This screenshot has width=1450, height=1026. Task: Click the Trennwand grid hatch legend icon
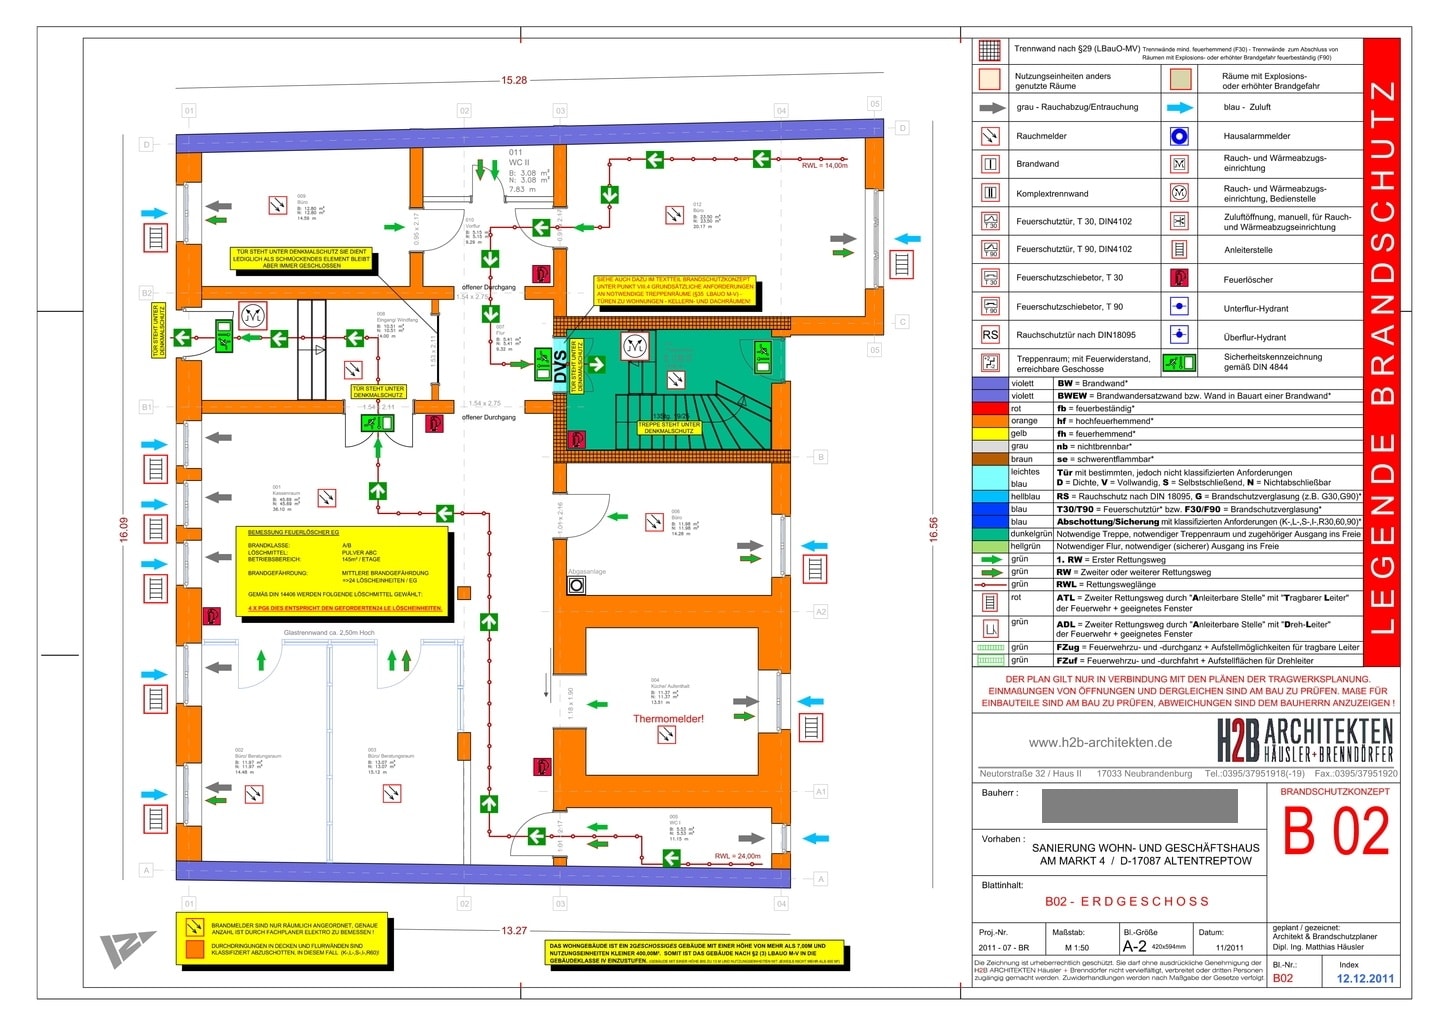(989, 51)
